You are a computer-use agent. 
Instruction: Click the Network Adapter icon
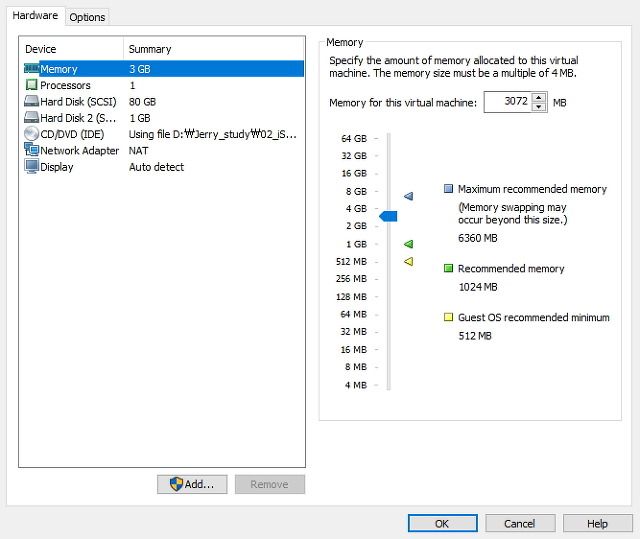pyautogui.click(x=31, y=150)
